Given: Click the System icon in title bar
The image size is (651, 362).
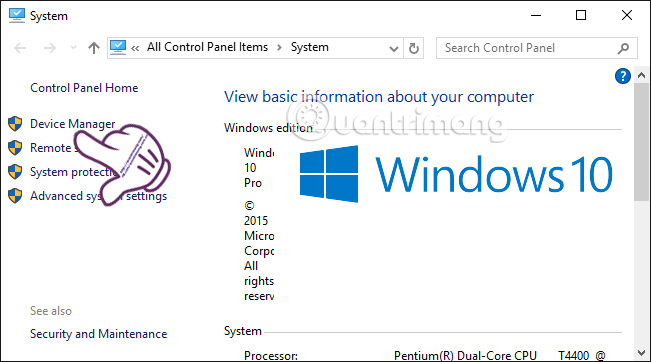Looking at the screenshot, I should tap(17, 15).
